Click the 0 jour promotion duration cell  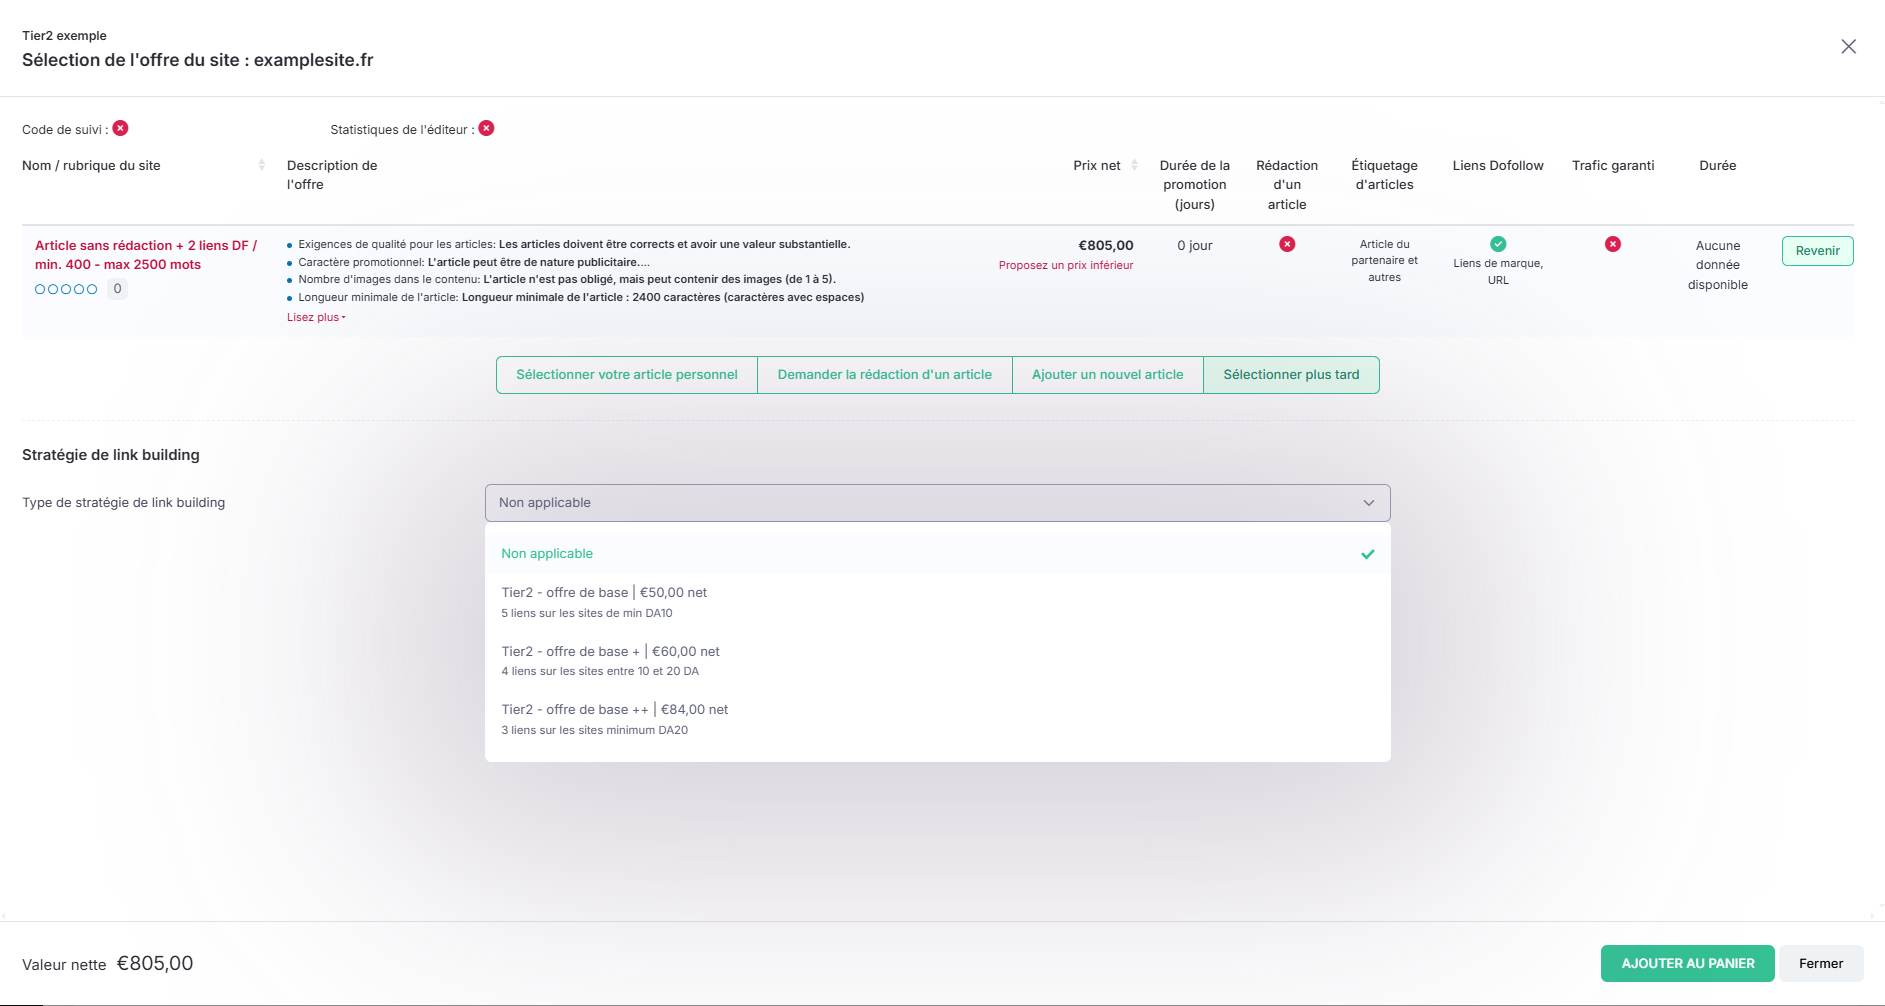pyautogui.click(x=1194, y=246)
